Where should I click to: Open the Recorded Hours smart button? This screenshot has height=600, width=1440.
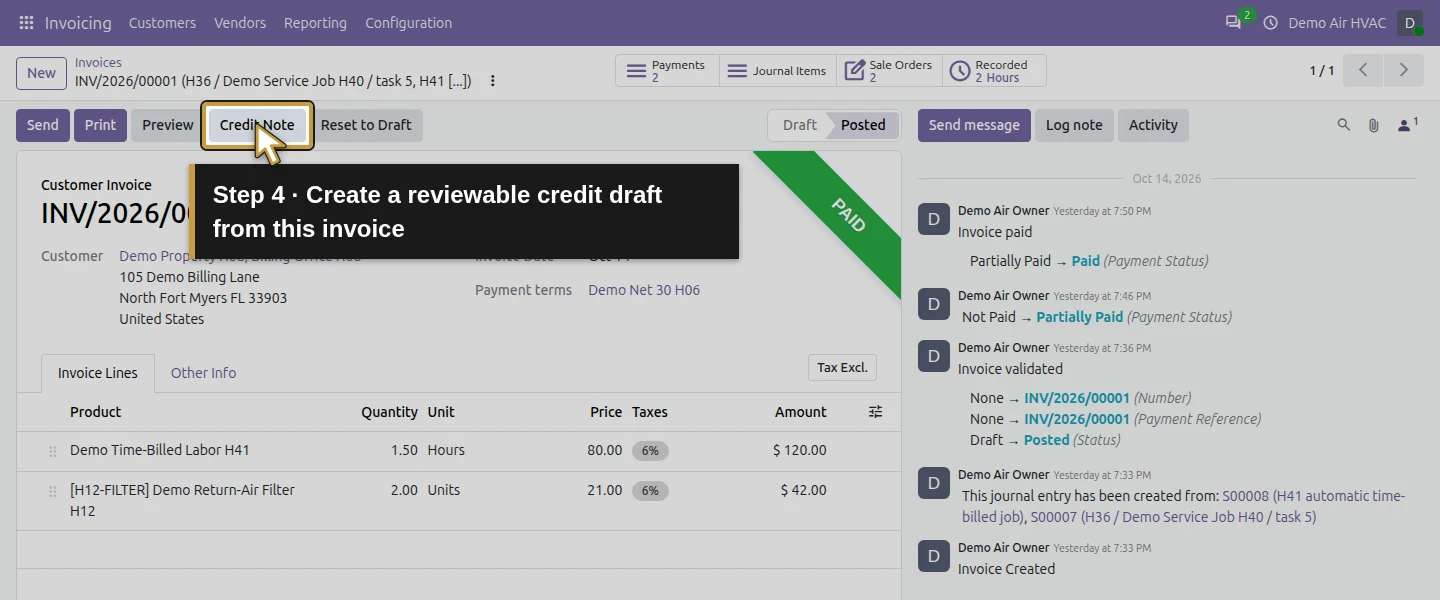pos(994,71)
